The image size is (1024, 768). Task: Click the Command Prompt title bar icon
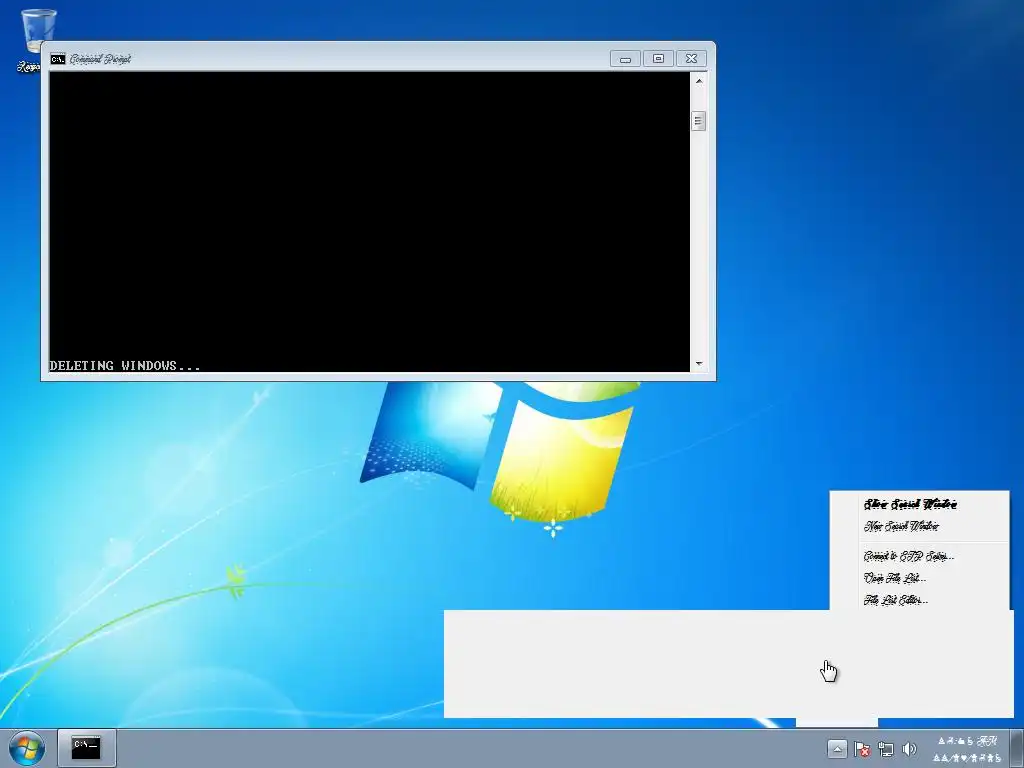57,59
